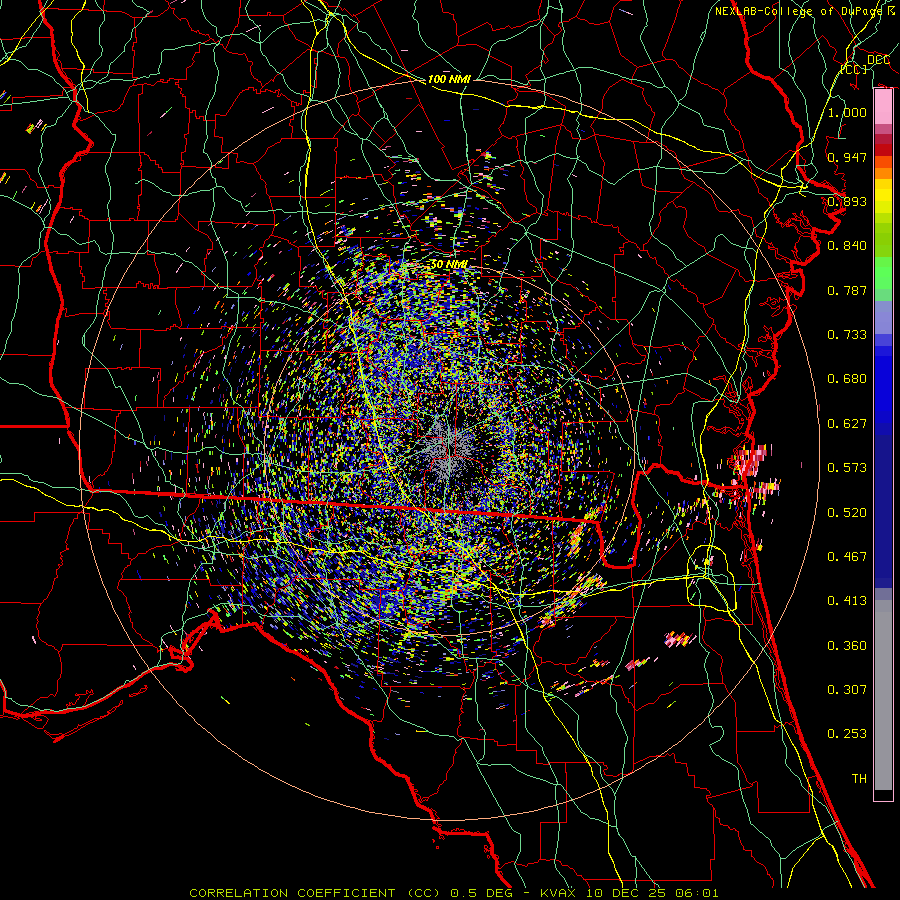Select the 0.627 legend value
The image size is (900, 900).
[847, 424]
